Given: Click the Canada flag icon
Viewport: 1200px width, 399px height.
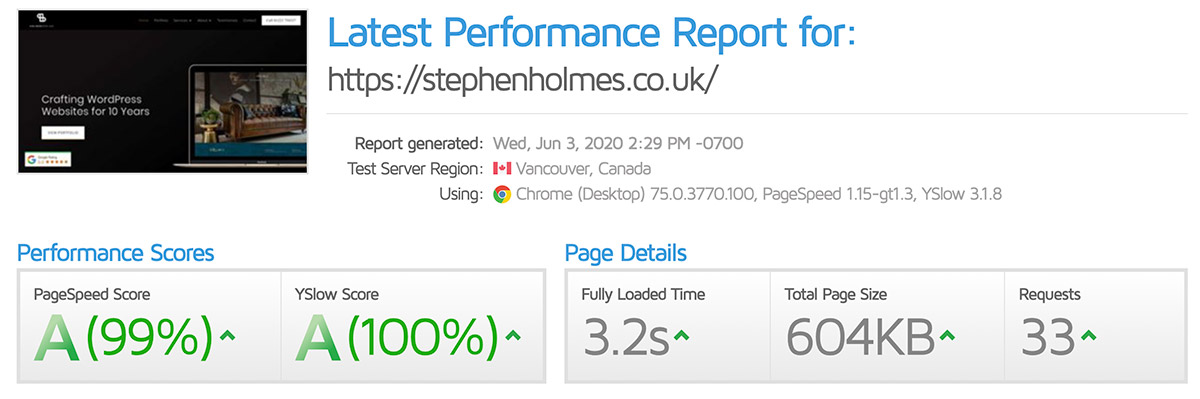Looking at the screenshot, I should tap(502, 168).
